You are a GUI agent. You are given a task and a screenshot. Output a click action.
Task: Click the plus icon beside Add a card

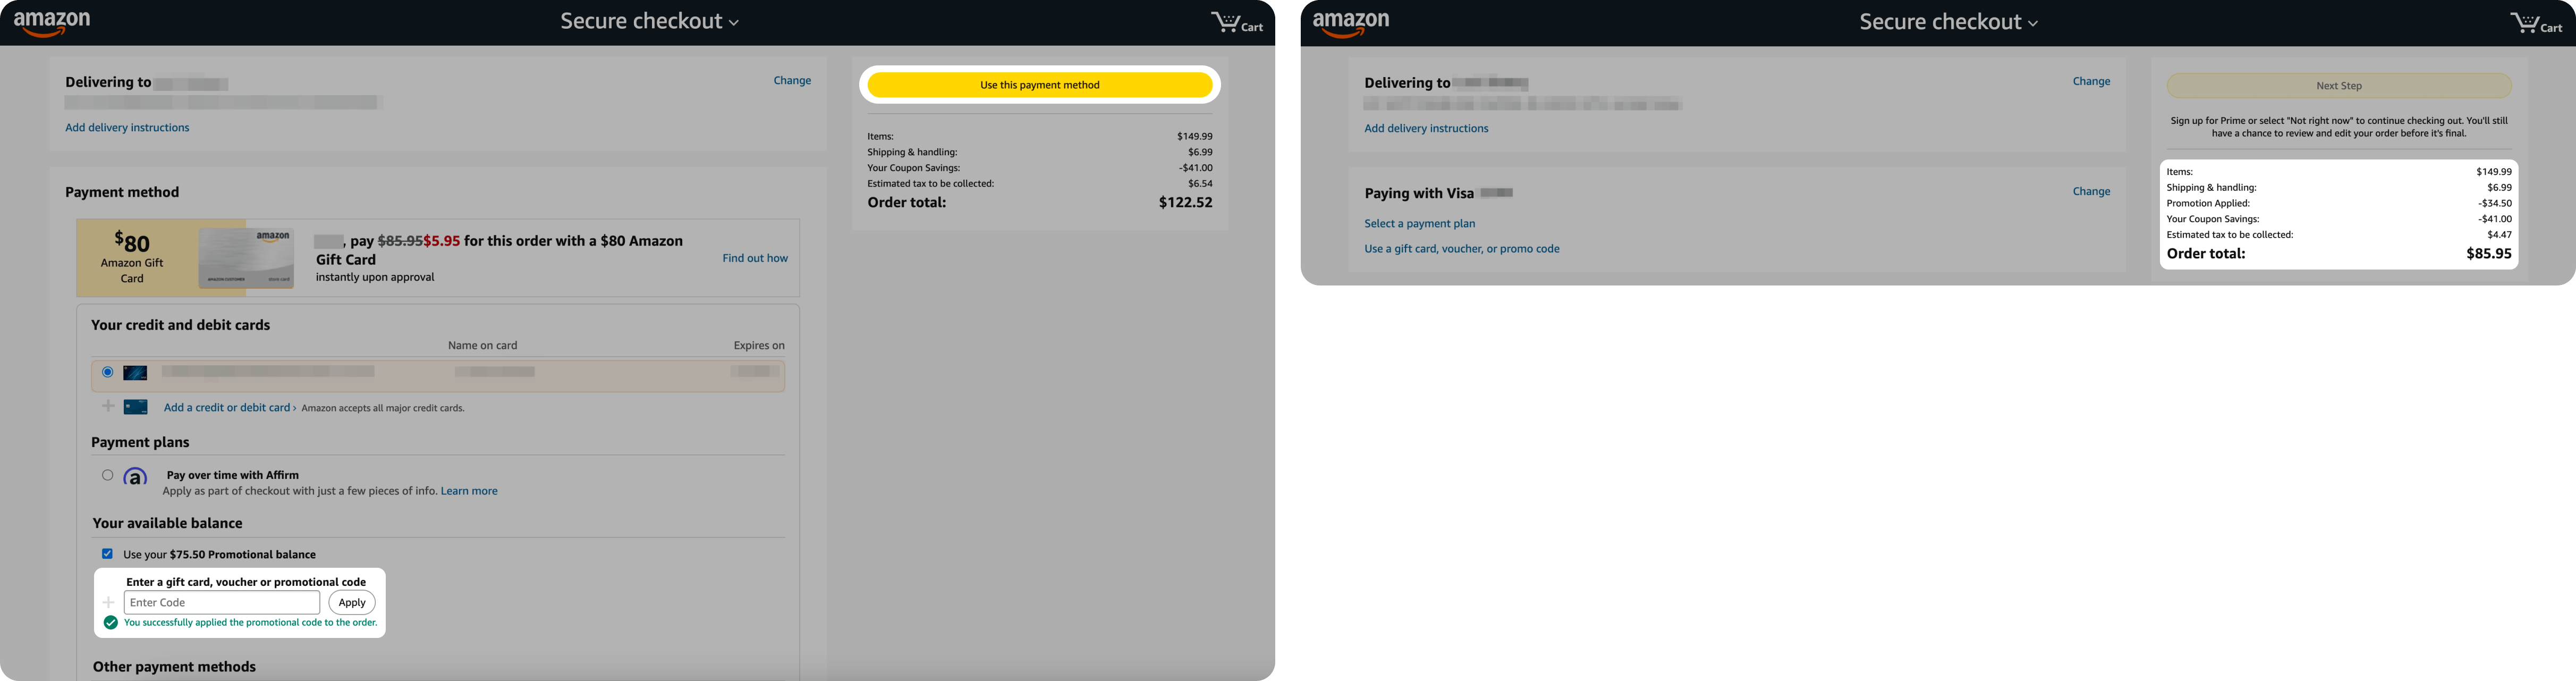pos(108,406)
